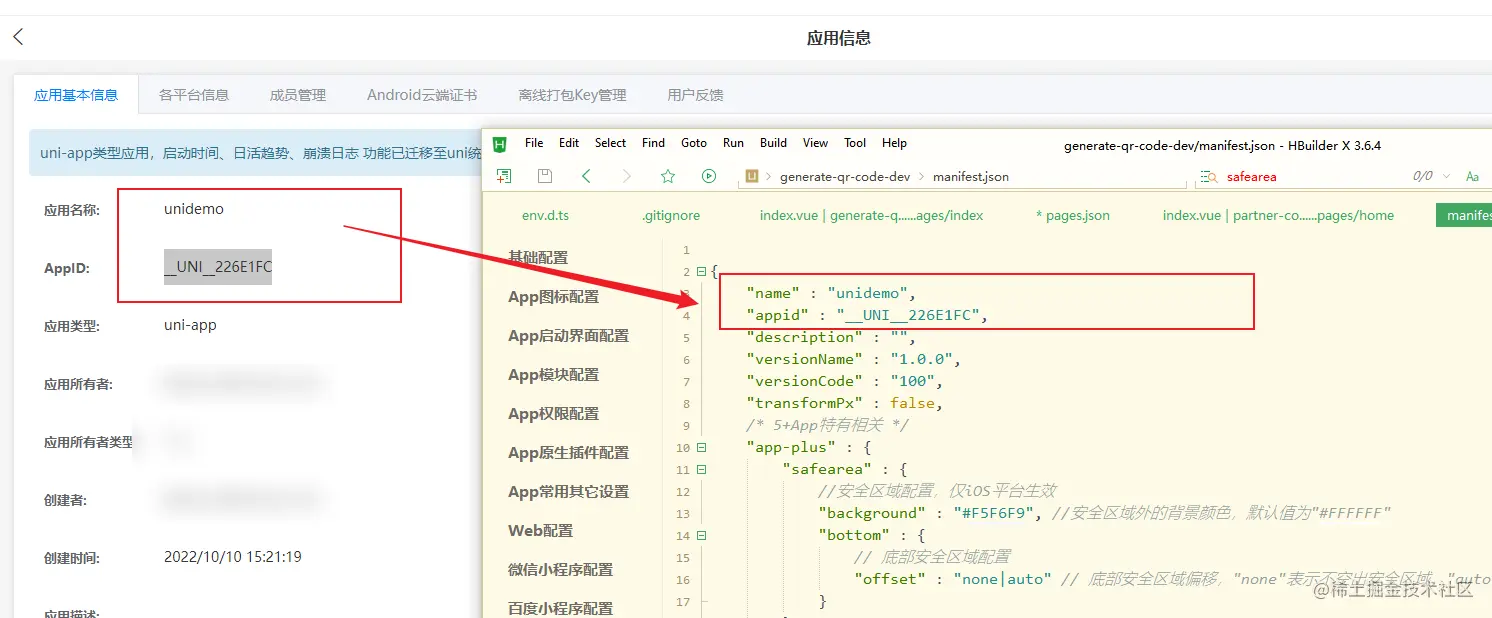Click the "transformPx" false line

(845, 403)
